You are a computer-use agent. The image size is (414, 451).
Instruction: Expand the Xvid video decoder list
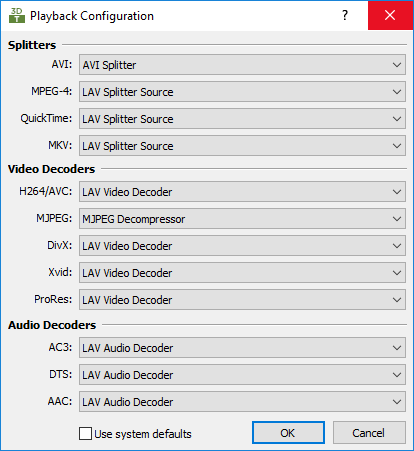(x=242, y=273)
